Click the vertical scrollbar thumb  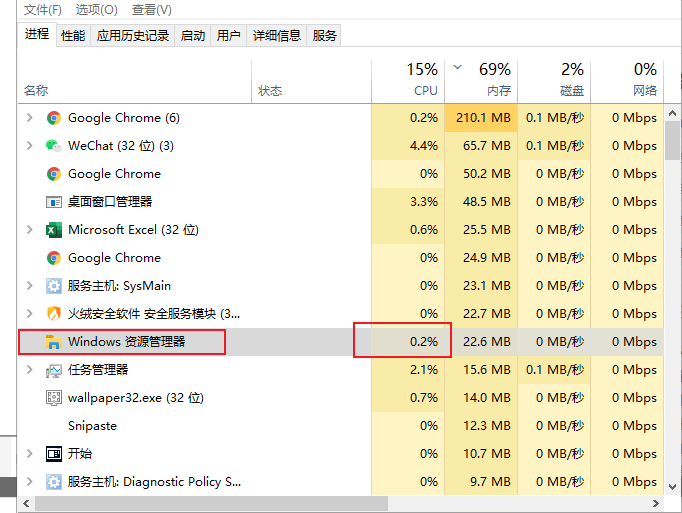point(672,141)
